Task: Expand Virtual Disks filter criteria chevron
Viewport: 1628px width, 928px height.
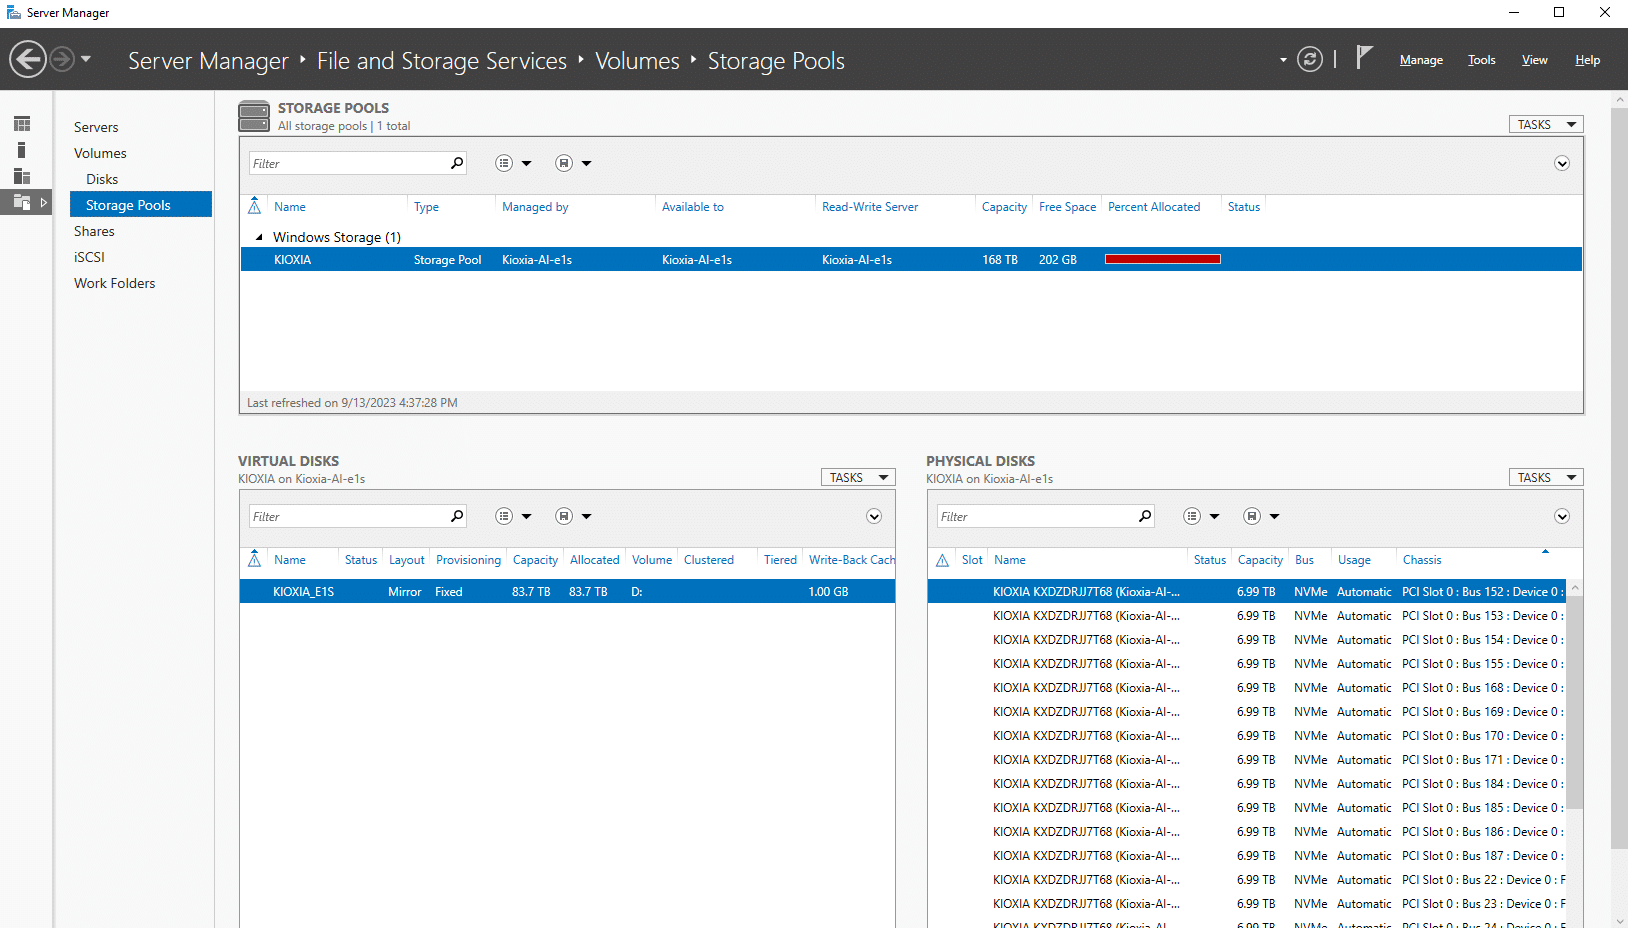Action: (874, 516)
